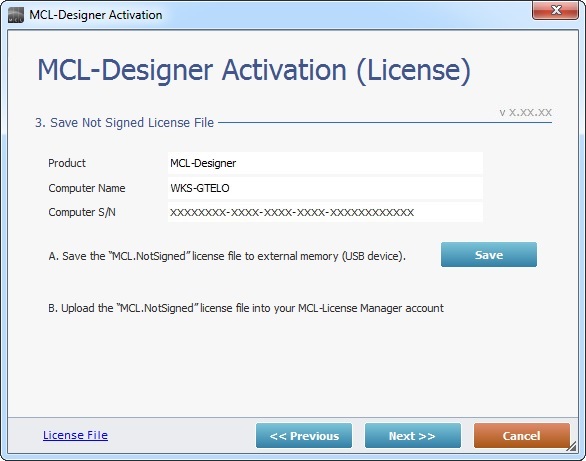Viewport: 586px width, 461px height.
Task: Proceed using the Next >> button
Action: click(x=413, y=436)
